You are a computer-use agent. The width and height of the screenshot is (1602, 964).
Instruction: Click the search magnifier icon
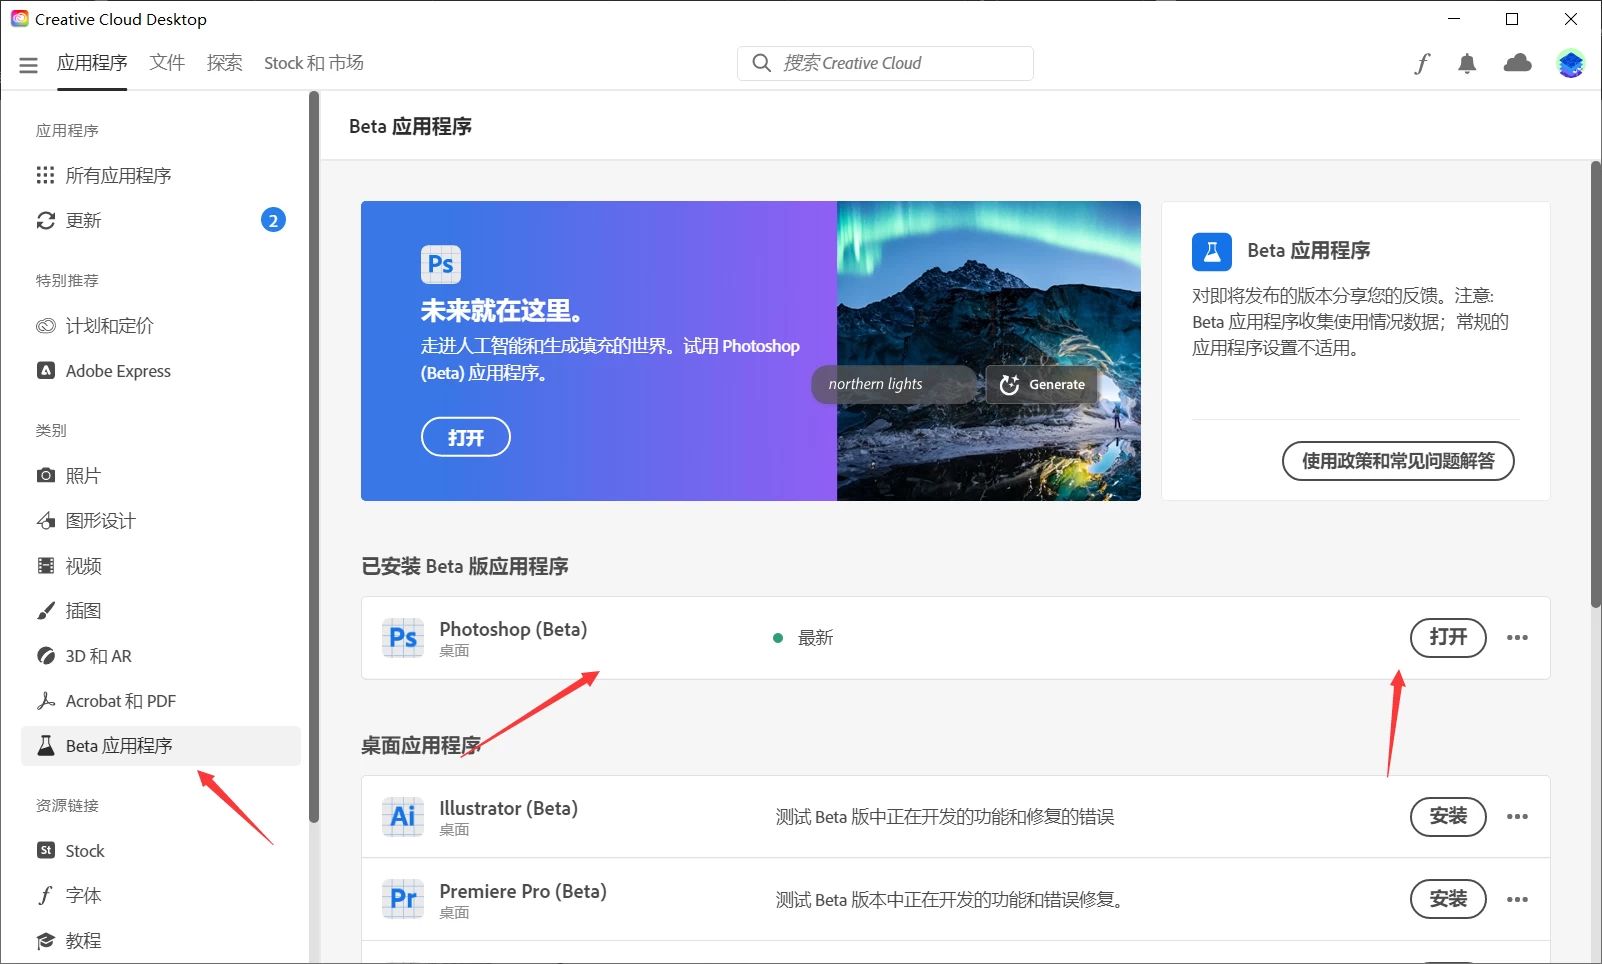pyautogui.click(x=761, y=63)
